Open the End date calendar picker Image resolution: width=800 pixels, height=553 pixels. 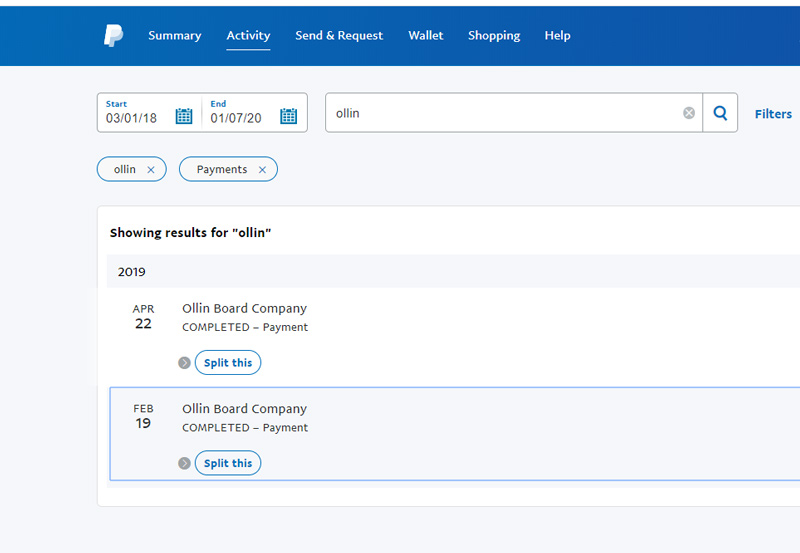point(288,116)
